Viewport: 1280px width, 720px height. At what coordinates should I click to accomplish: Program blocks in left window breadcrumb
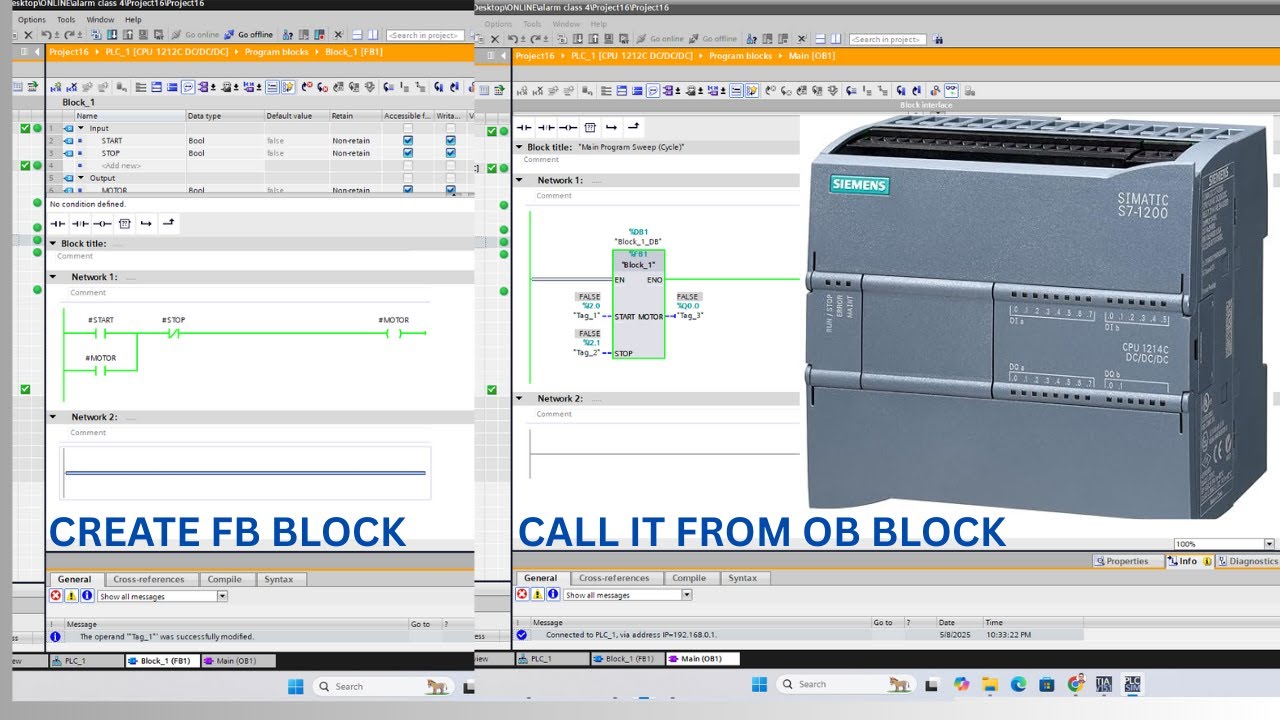pos(276,52)
